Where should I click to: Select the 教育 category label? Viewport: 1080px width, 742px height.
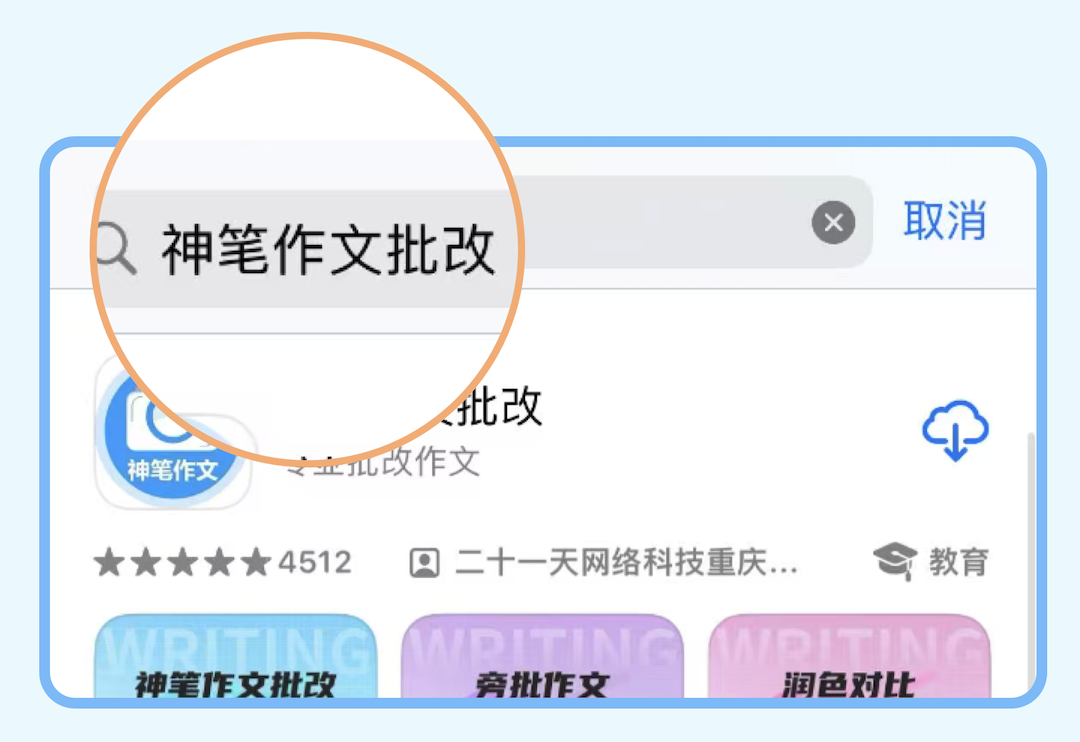coord(959,562)
